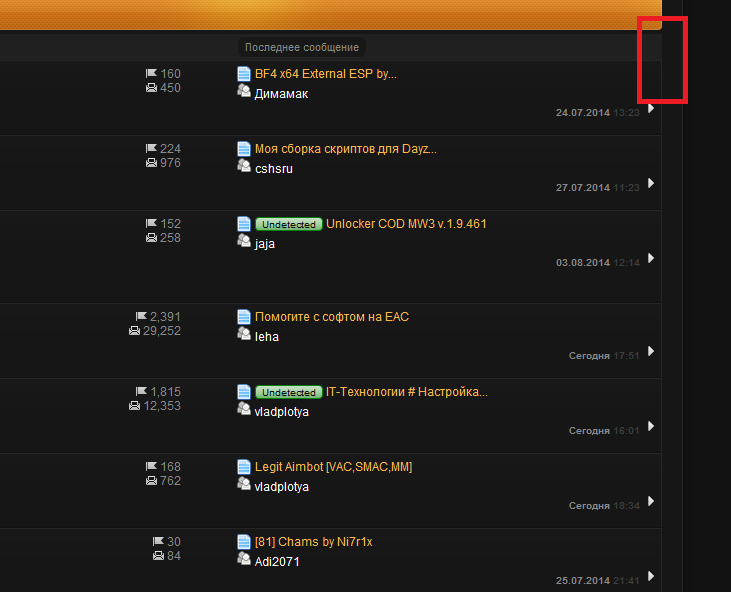Open user profile leha
Image resolution: width=731 pixels, height=592 pixels.
point(267,337)
